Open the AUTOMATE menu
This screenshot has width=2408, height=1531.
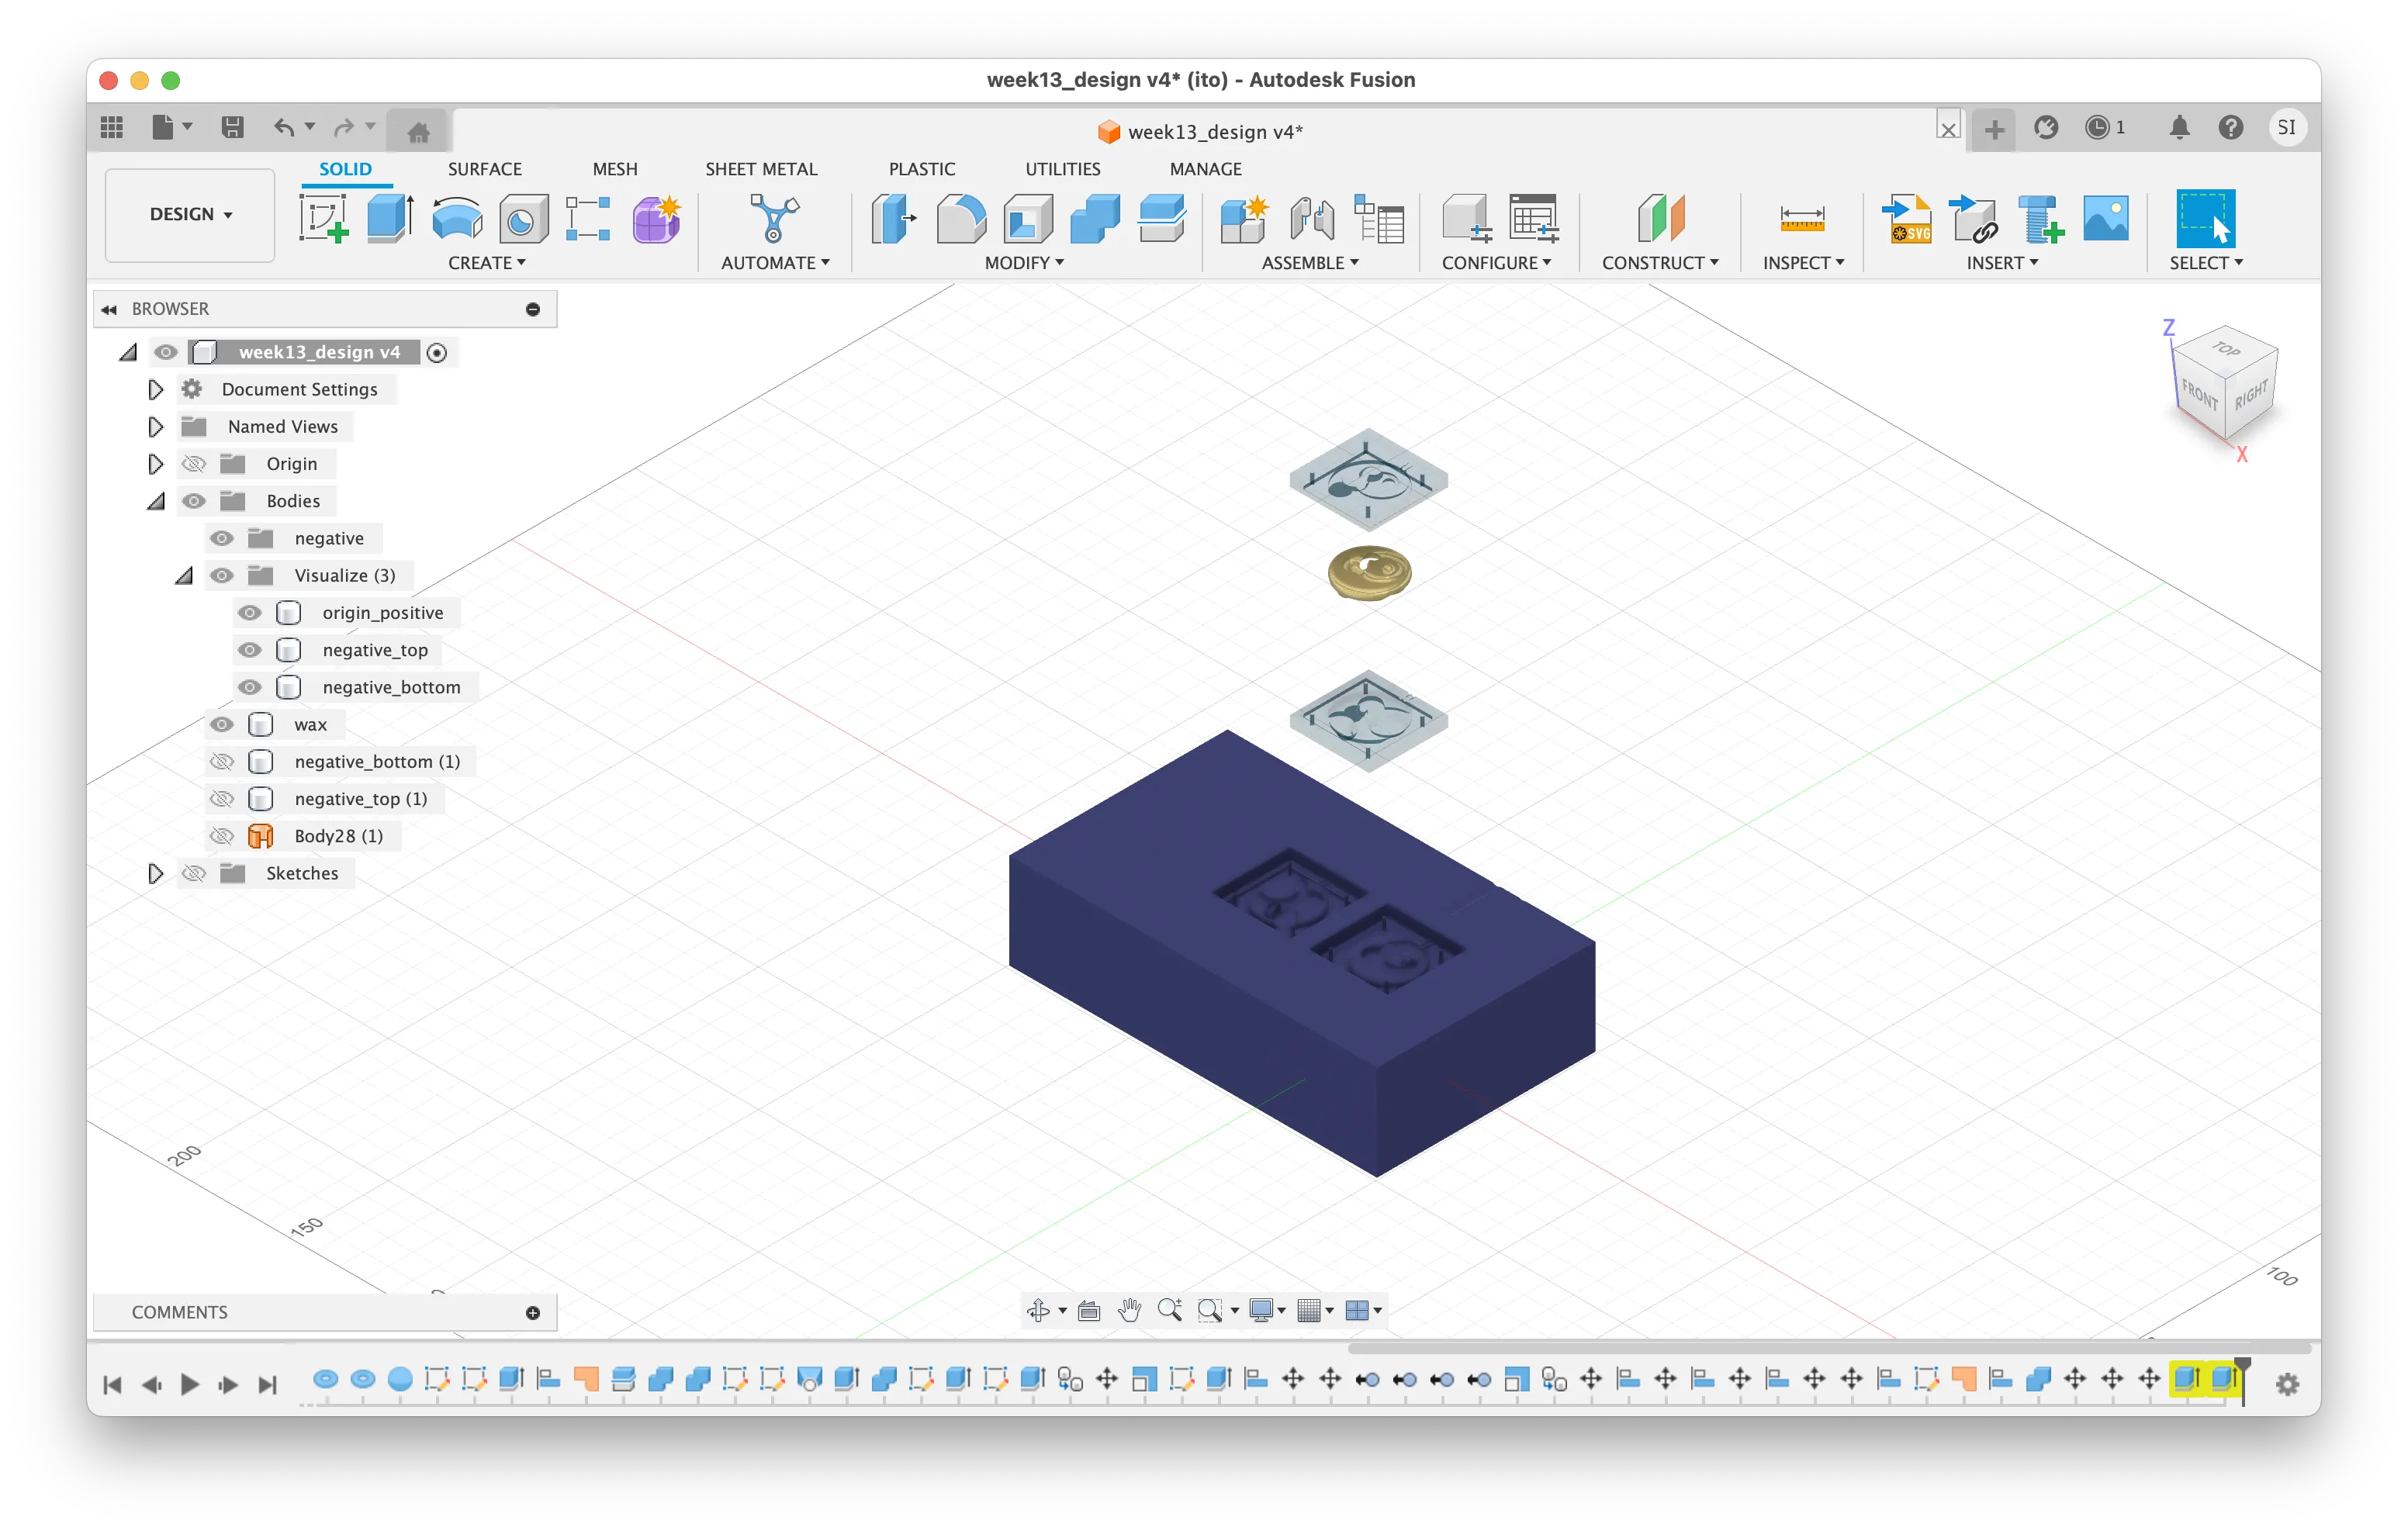(x=775, y=263)
